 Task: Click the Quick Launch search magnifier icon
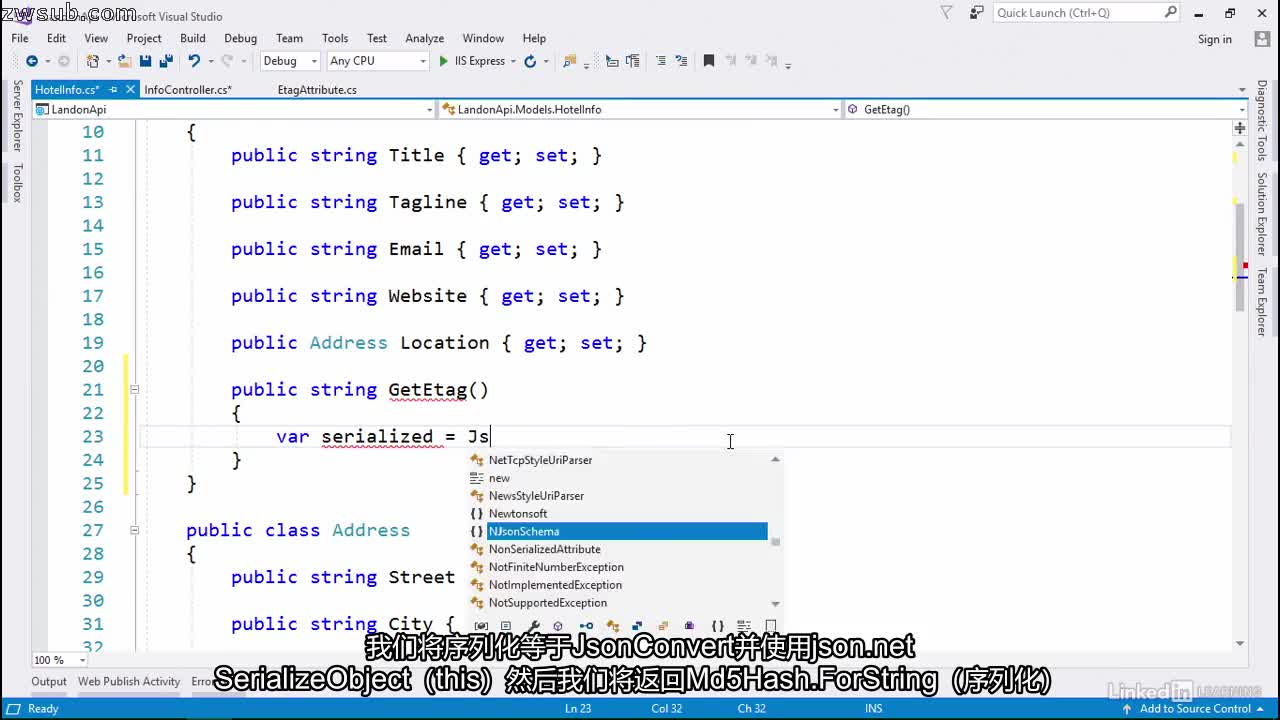(x=1171, y=12)
